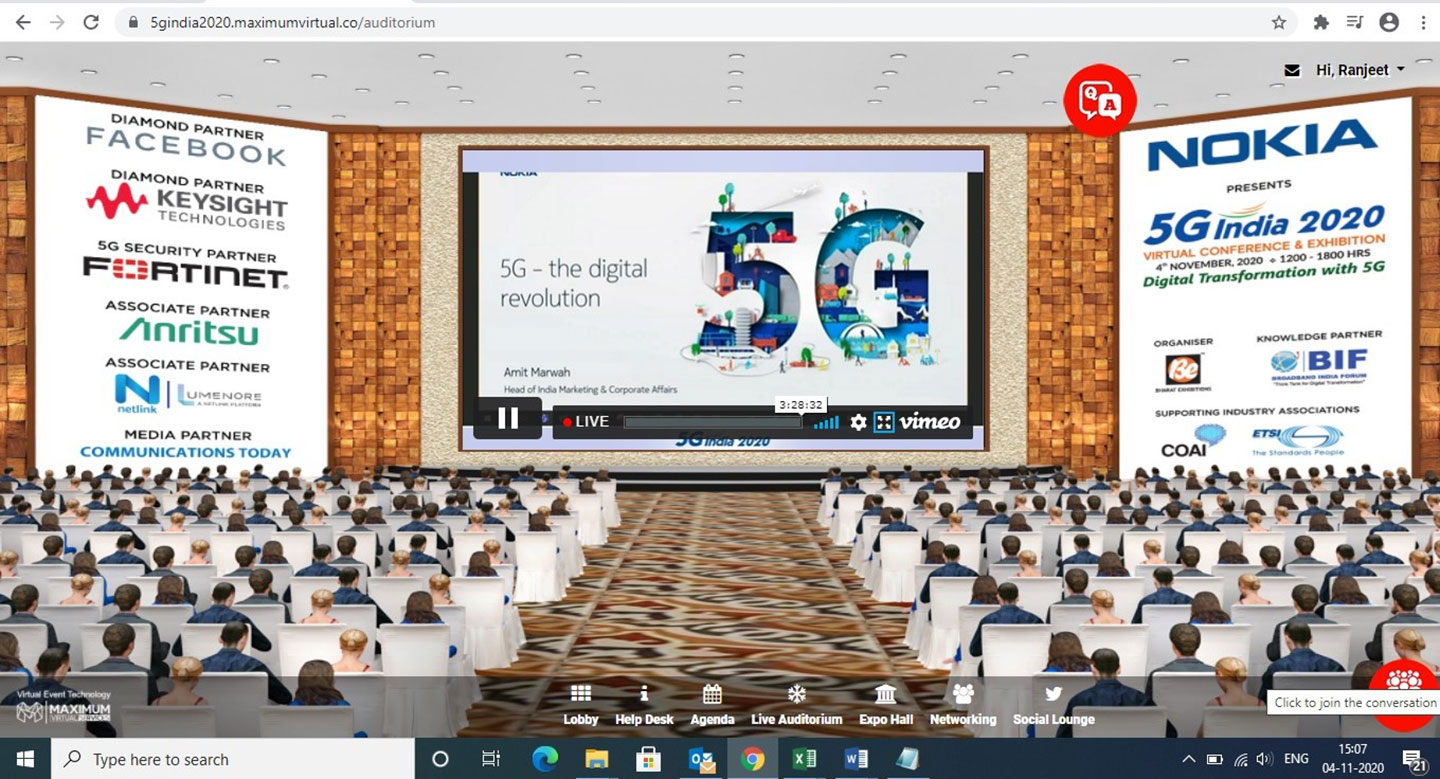Click the Keysight Technologies logo

point(186,206)
